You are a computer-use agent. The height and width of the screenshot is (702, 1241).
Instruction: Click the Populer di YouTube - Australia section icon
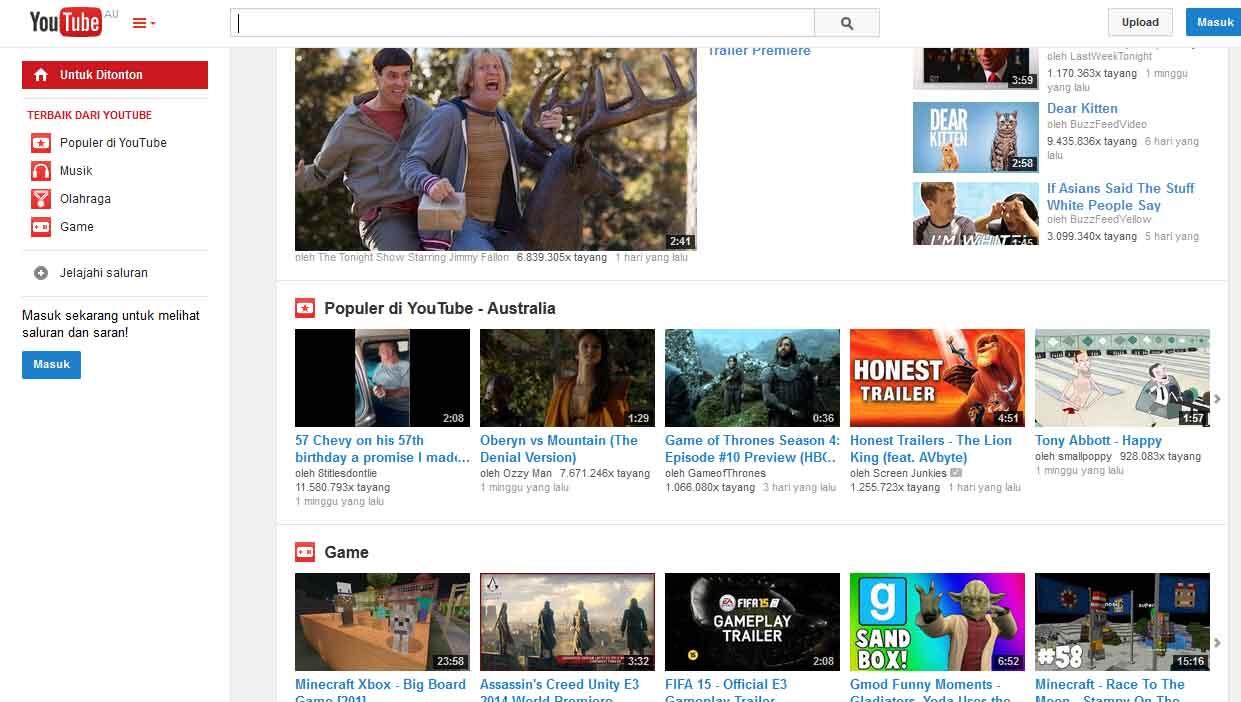(x=305, y=308)
